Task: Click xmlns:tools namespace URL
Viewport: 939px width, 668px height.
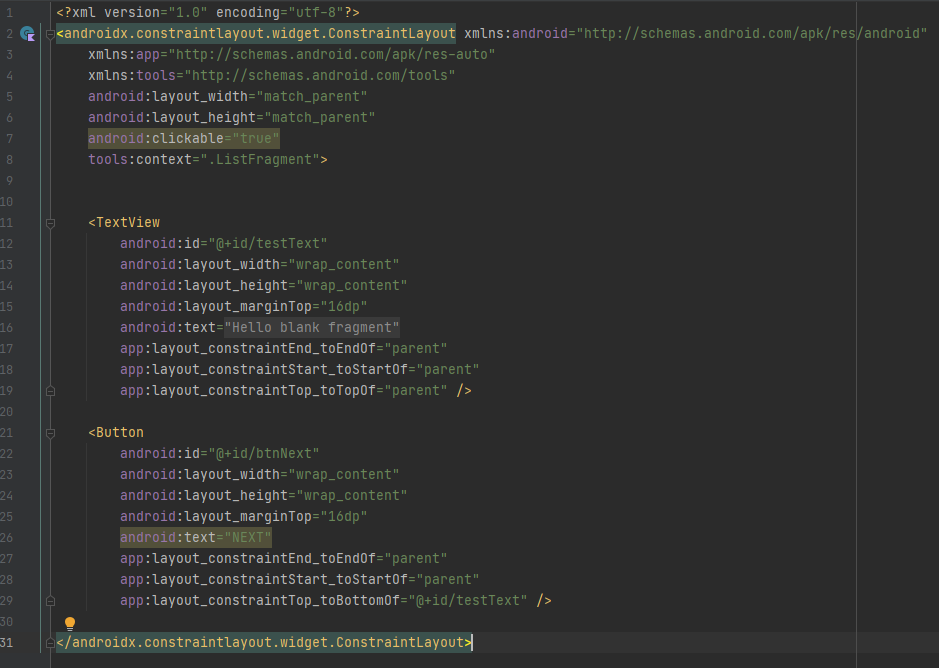Action: tap(320, 75)
